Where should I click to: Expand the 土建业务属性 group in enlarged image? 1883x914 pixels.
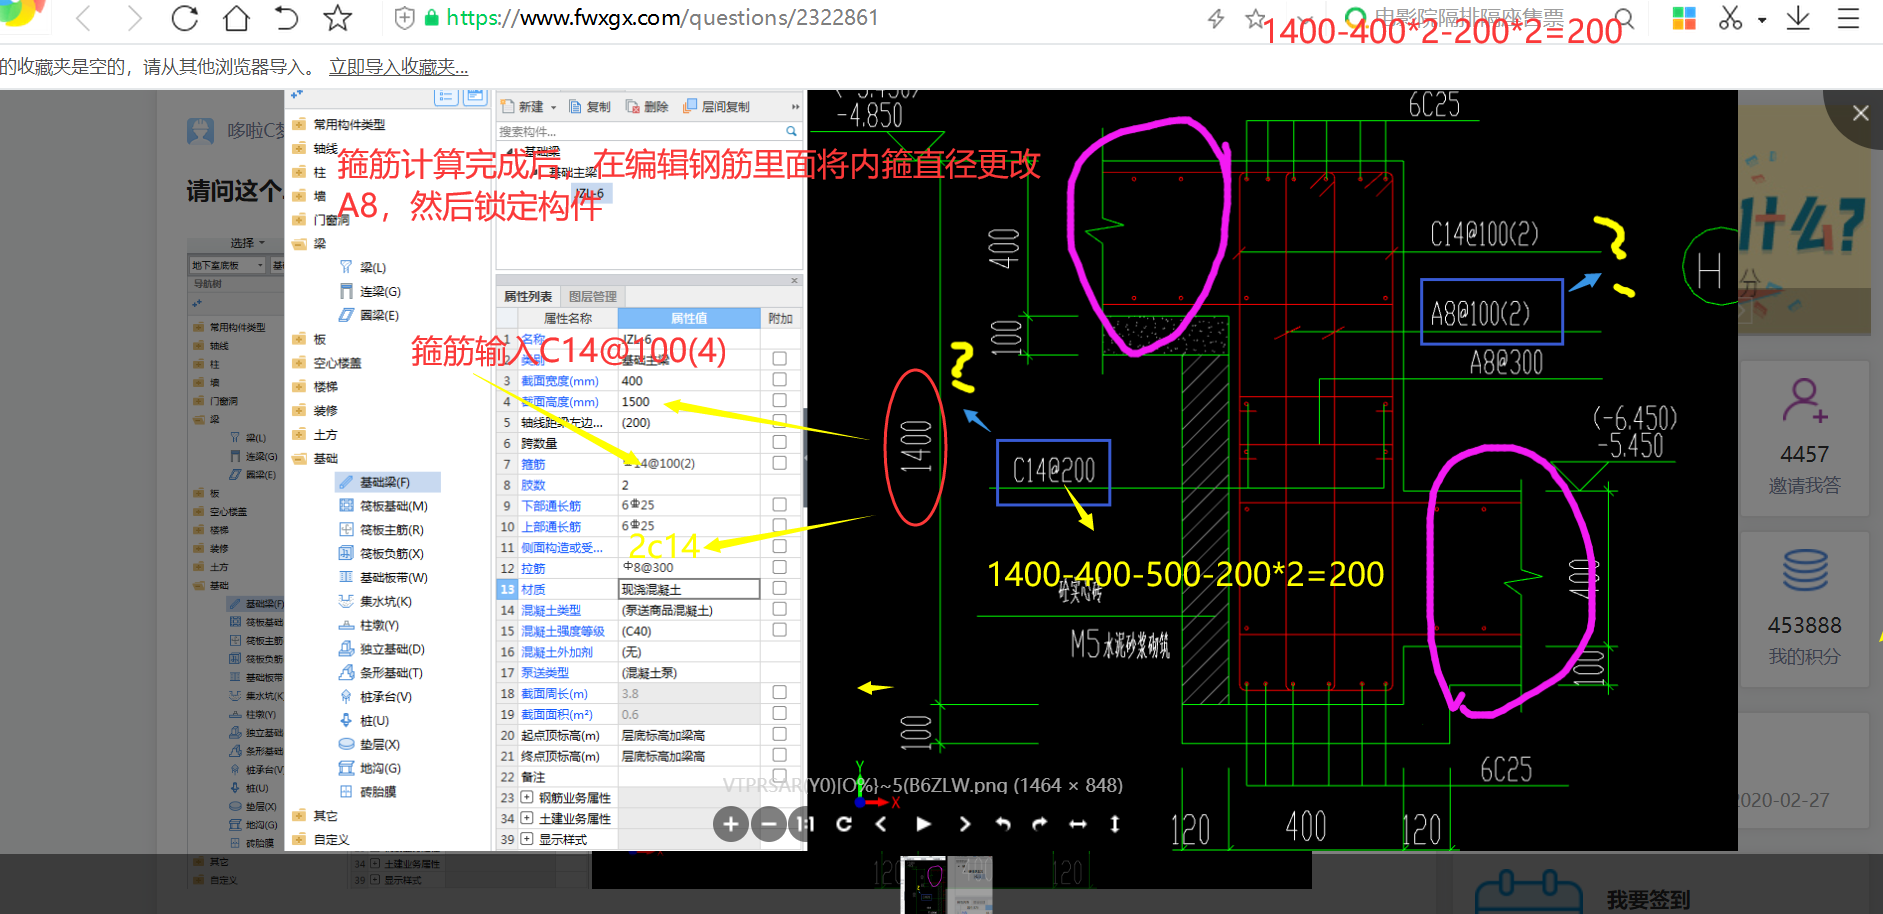point(527,818)
